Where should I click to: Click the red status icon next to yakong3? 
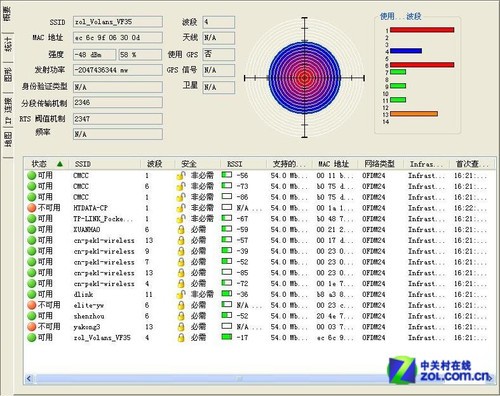point(31,327)
